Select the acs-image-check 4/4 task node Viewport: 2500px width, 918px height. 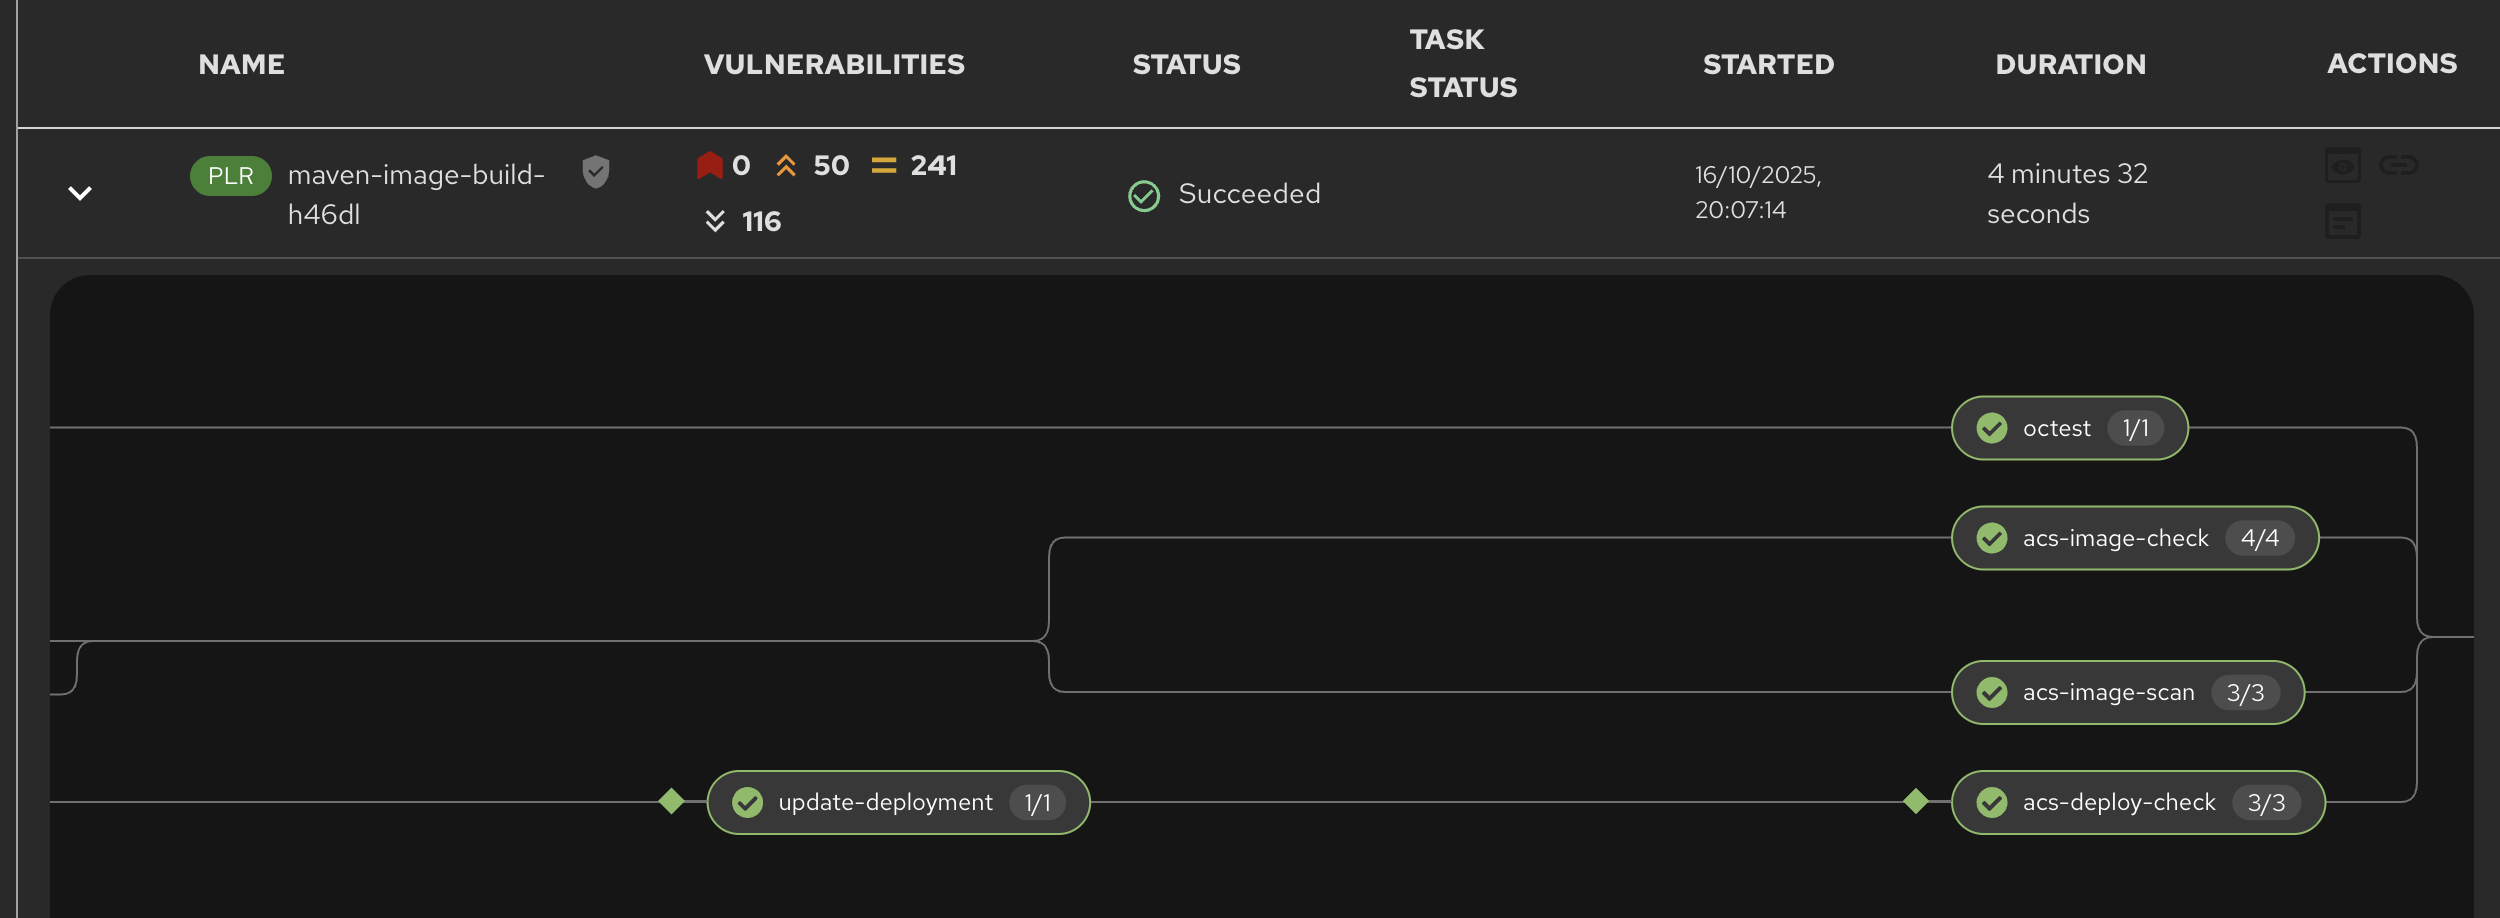(x=2135, y=537)
